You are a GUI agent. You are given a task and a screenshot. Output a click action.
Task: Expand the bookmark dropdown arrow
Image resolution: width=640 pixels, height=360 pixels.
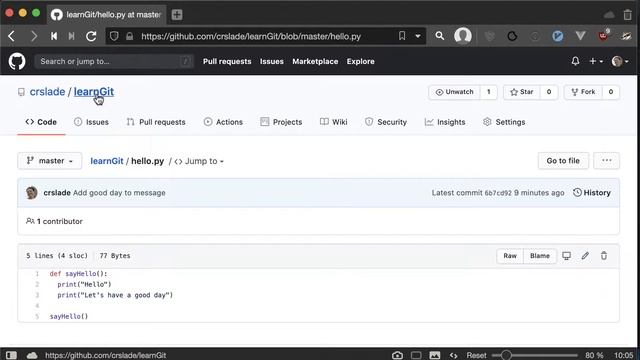coord(418,36)
